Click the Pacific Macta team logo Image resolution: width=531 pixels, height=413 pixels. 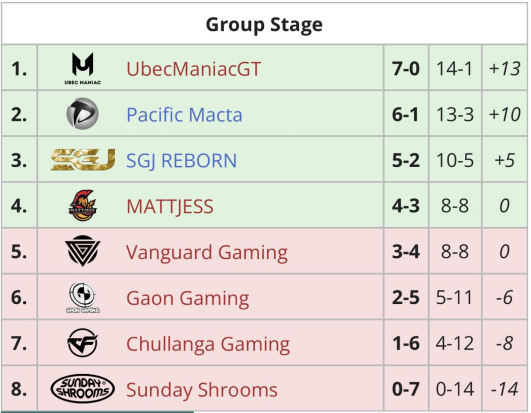[83, 114]
